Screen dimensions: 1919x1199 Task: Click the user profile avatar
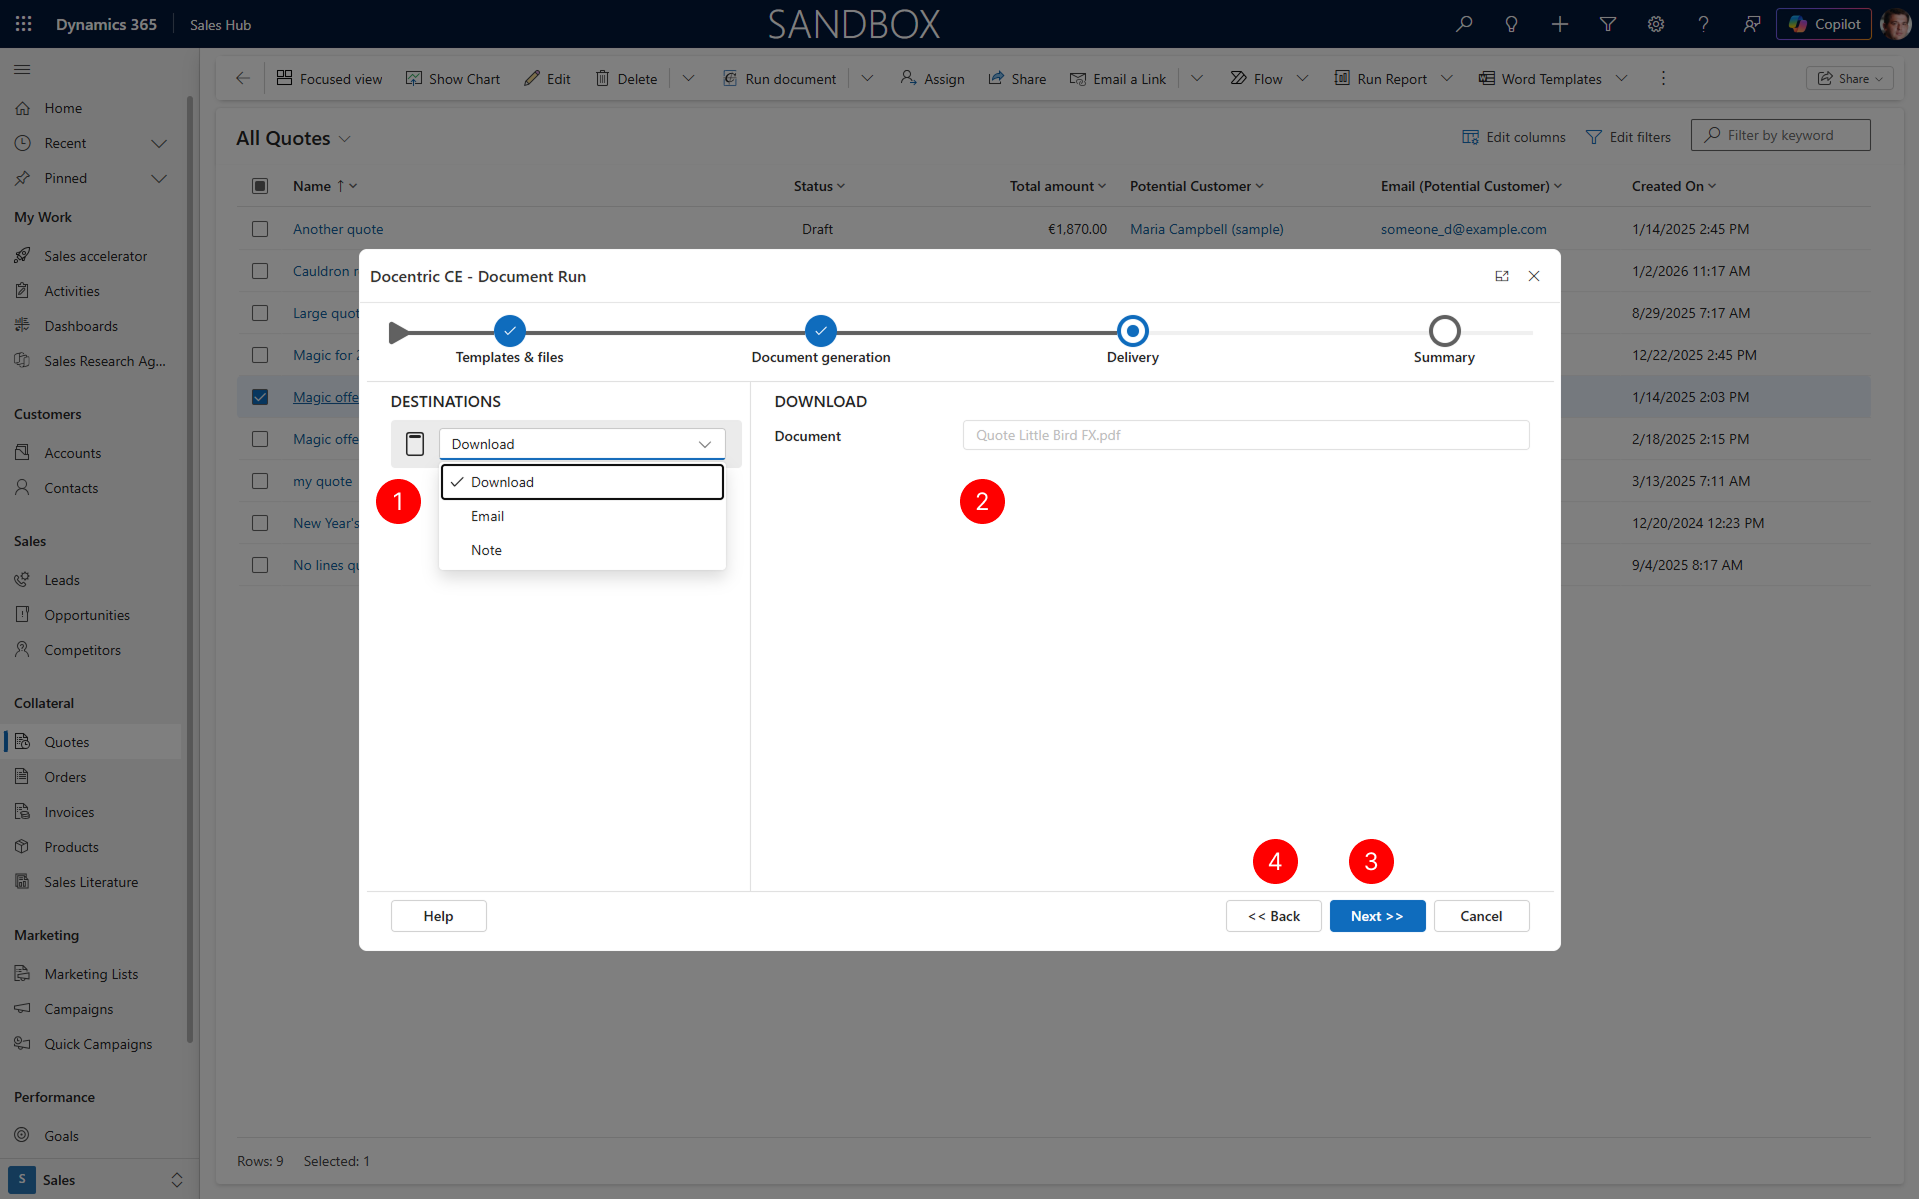coord(1896,24)
